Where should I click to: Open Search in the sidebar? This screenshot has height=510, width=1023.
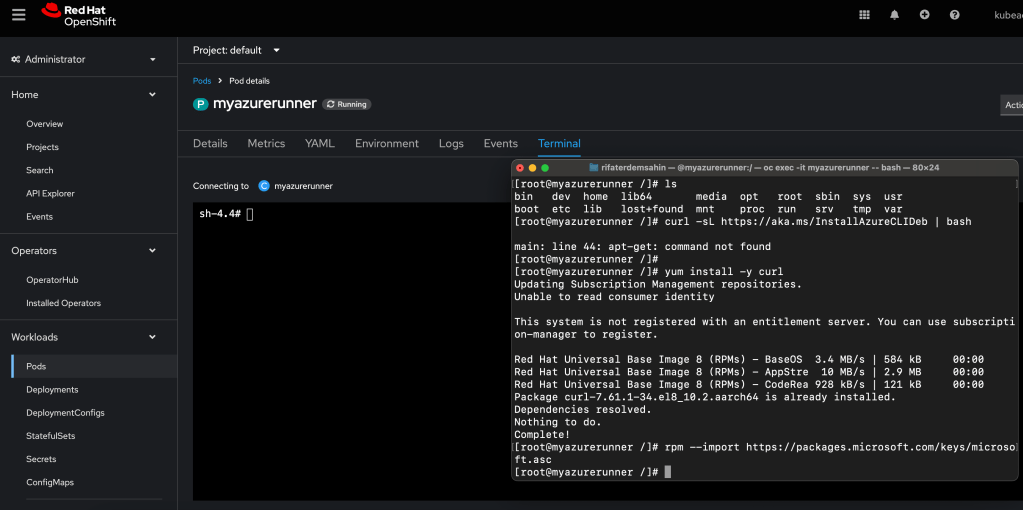pyautogui.click(x=40, y=170)
